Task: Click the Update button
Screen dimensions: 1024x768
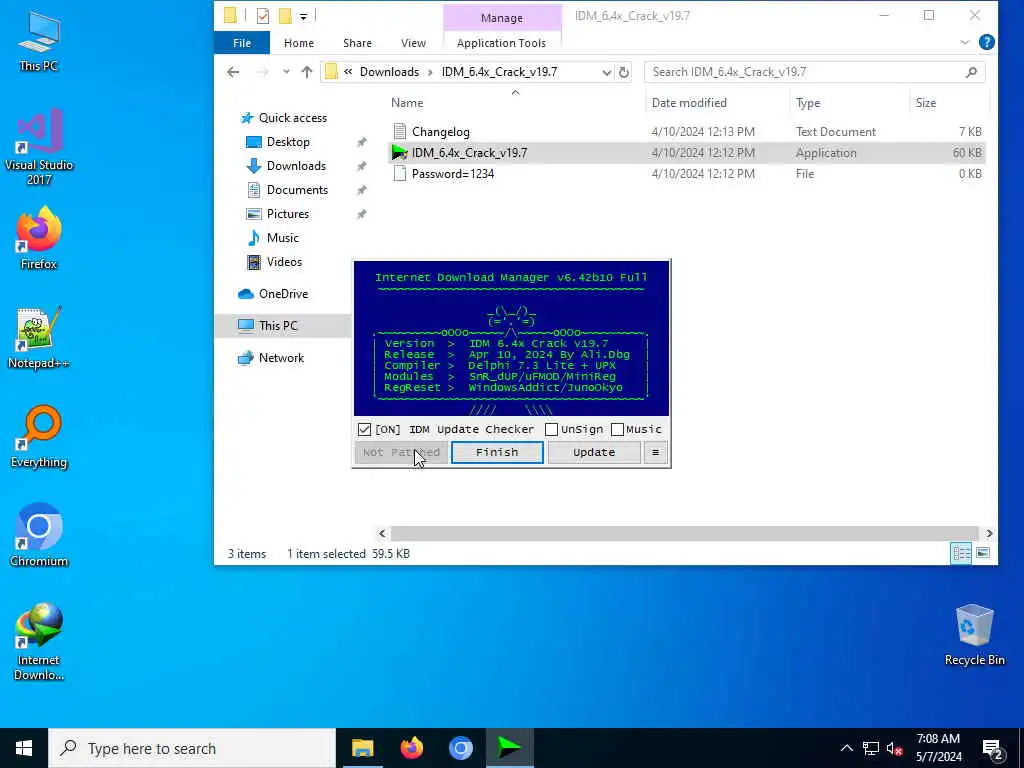Action: (594, 452)
